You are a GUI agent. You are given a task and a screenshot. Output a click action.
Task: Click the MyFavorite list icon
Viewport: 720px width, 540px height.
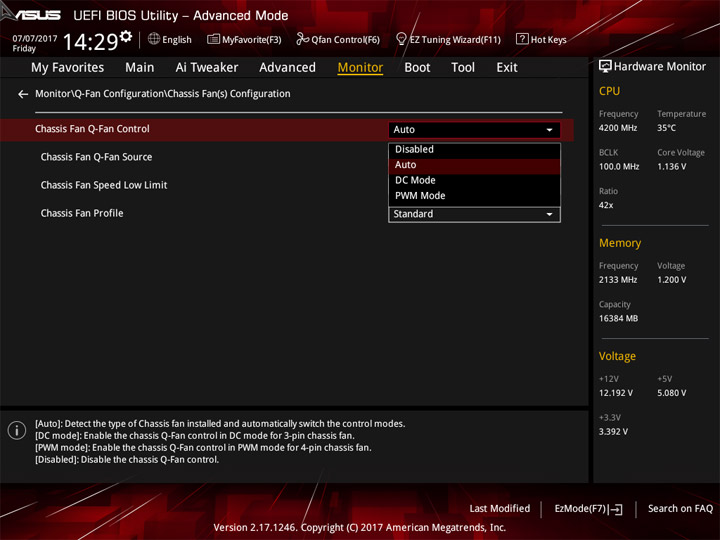pyautogui.click(x=213, y=39)
